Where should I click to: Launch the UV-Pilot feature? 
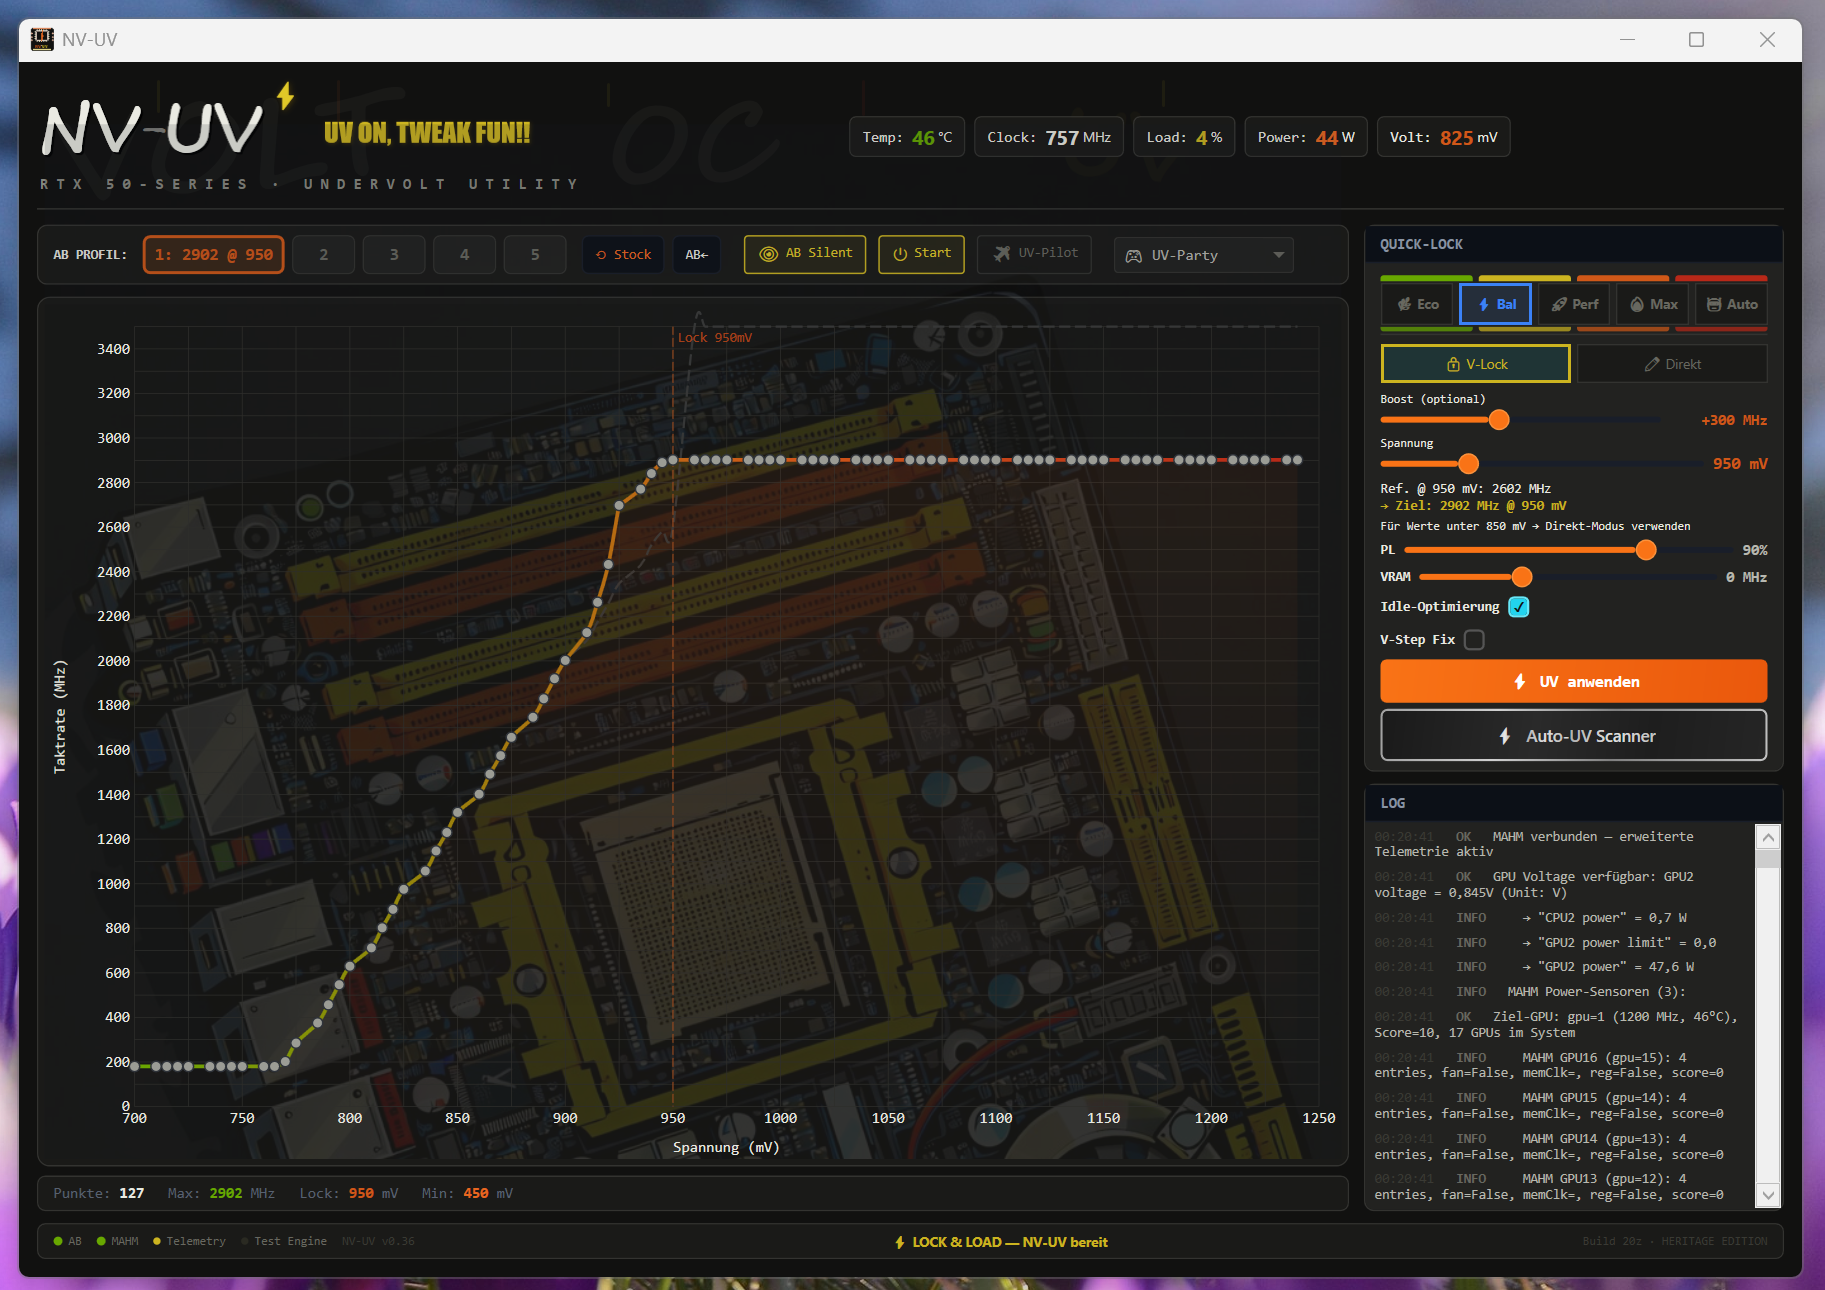pos(1034,254)
